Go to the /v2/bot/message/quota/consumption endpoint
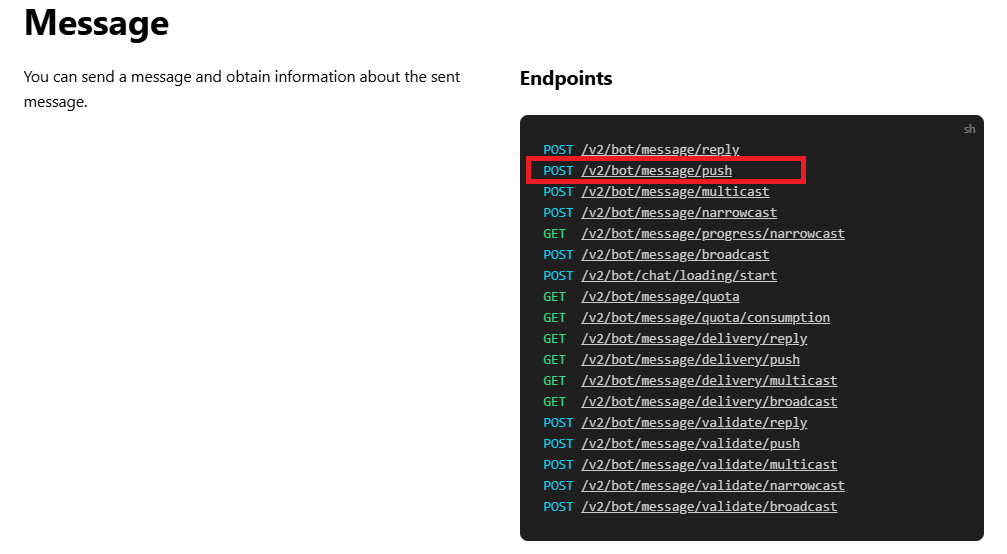Viewport: 1007px width, 554px height. (x=705, y=318)
